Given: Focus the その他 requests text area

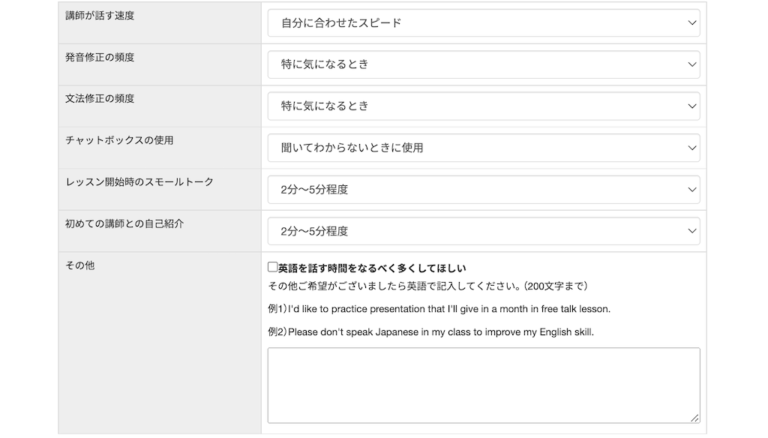Looking at the screenshot, I should click(x=483, y=385).
